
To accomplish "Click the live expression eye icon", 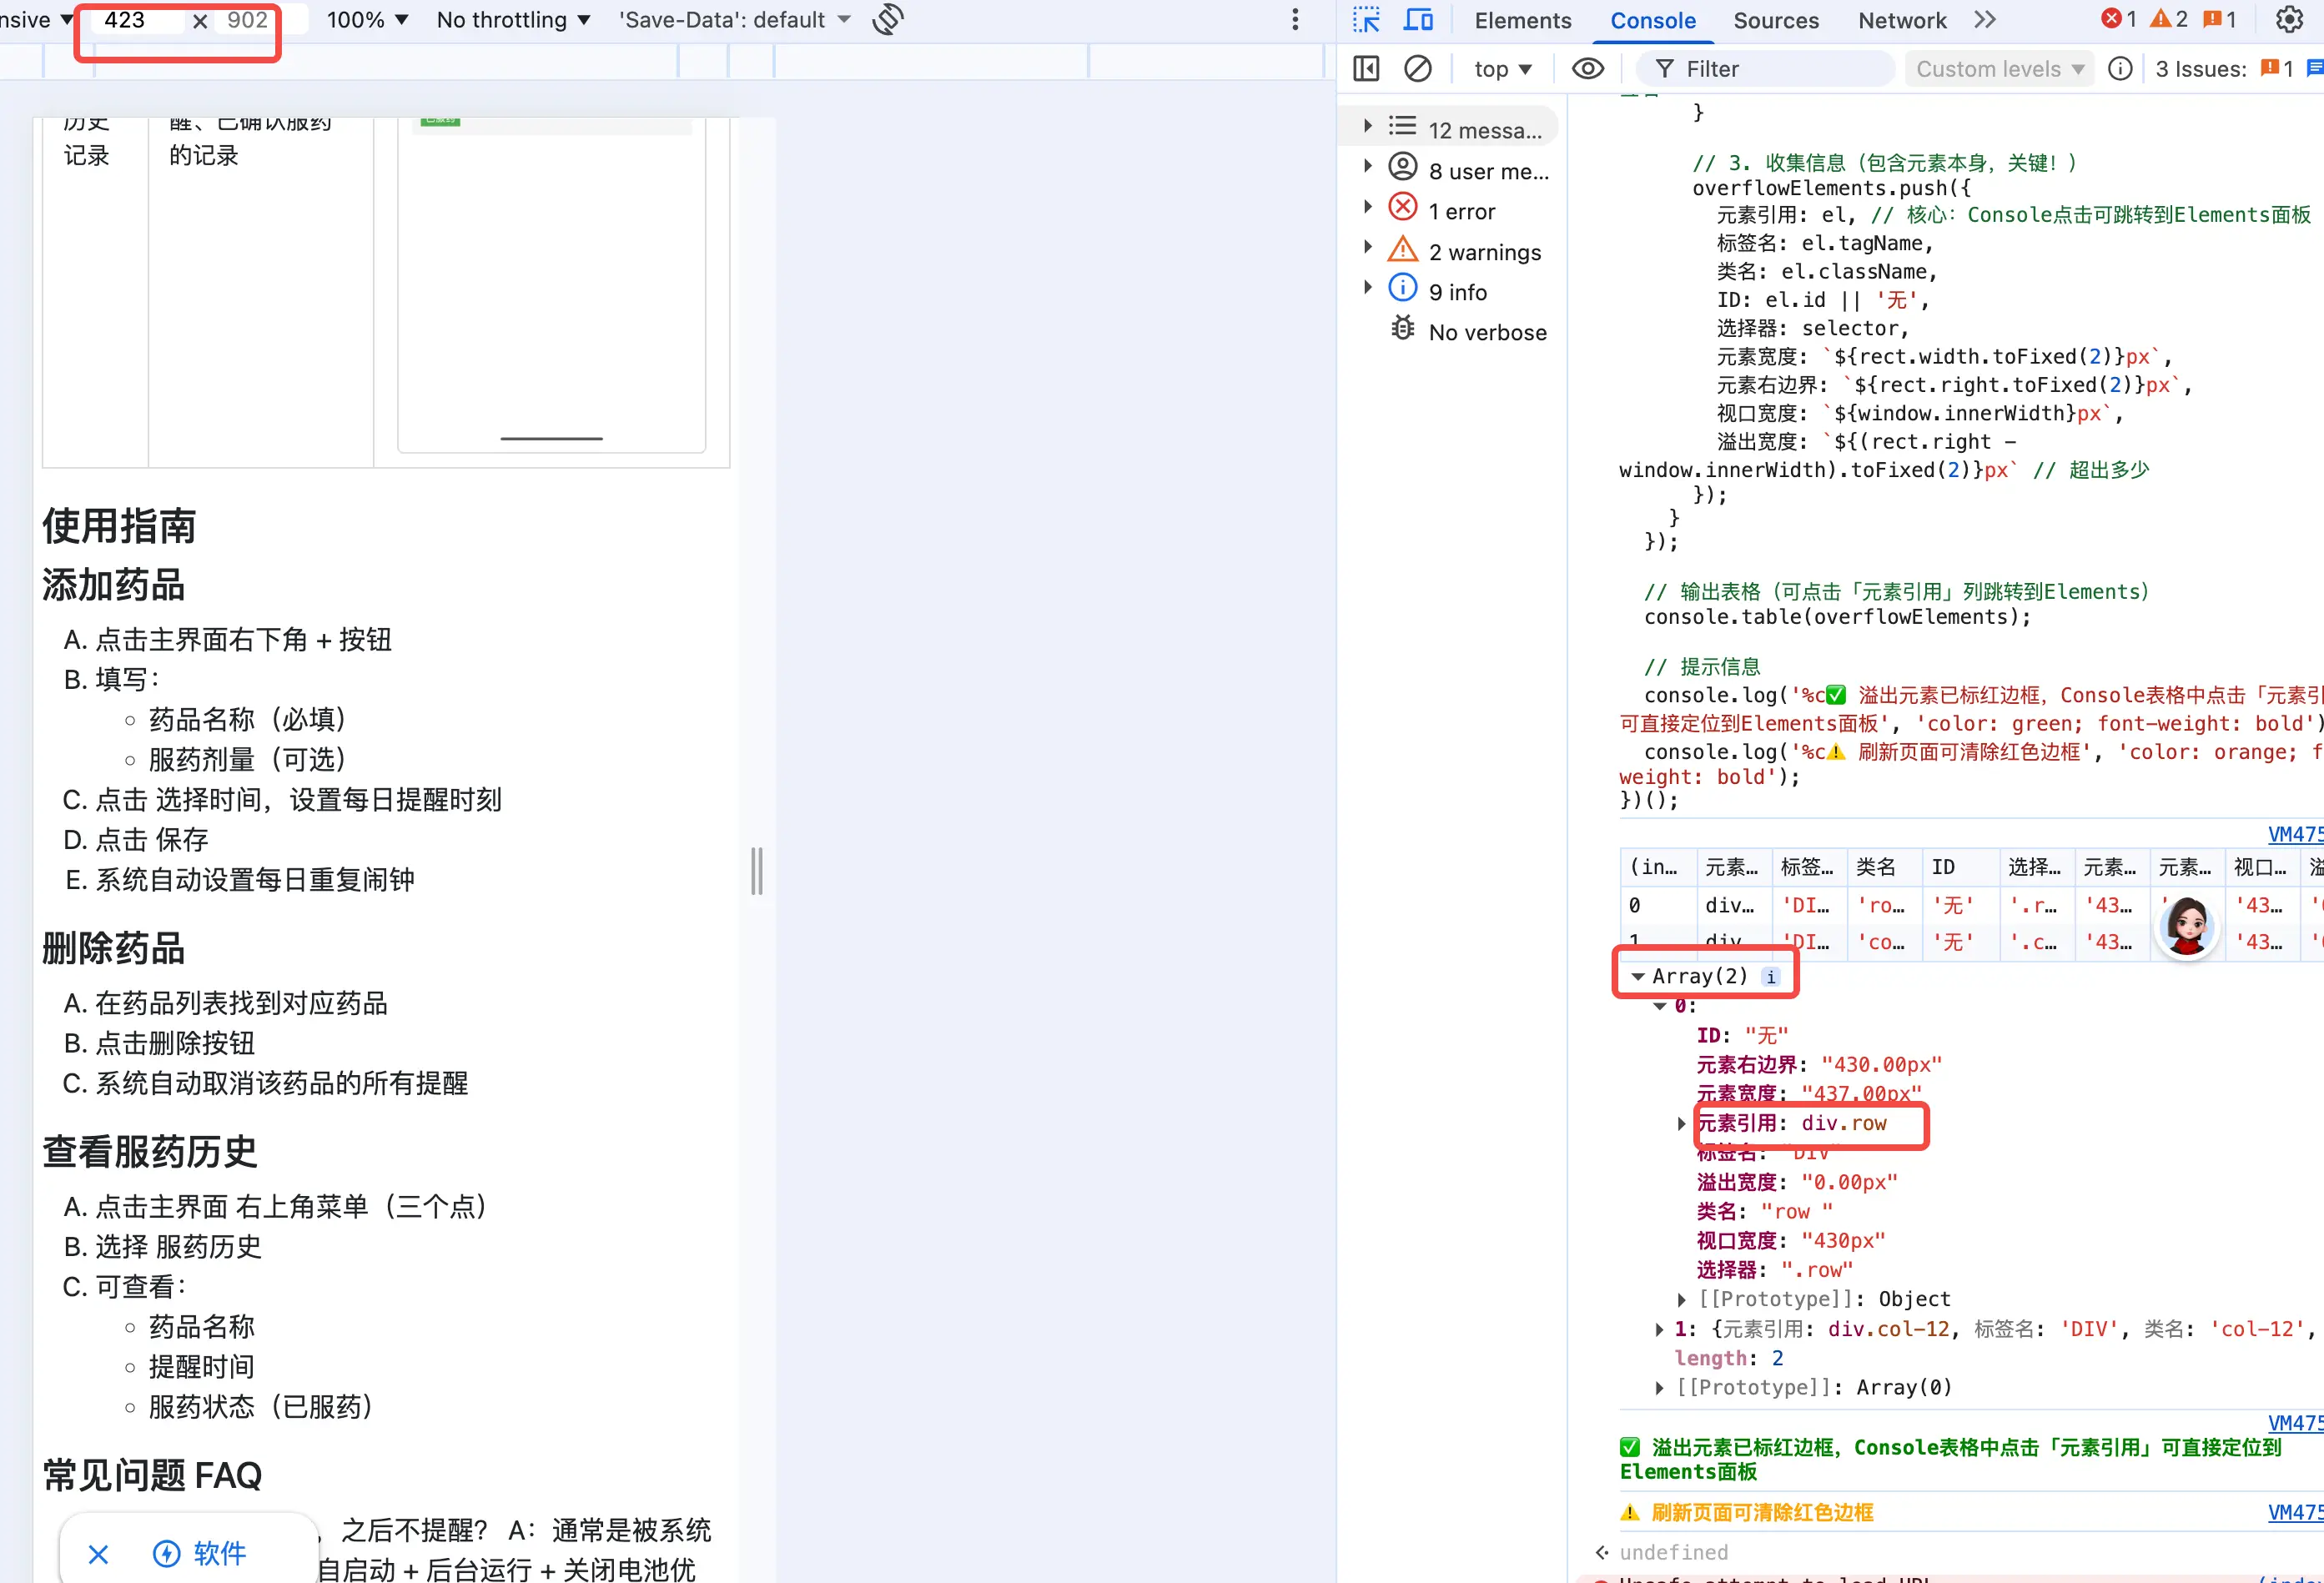I will pos(1588,69).
